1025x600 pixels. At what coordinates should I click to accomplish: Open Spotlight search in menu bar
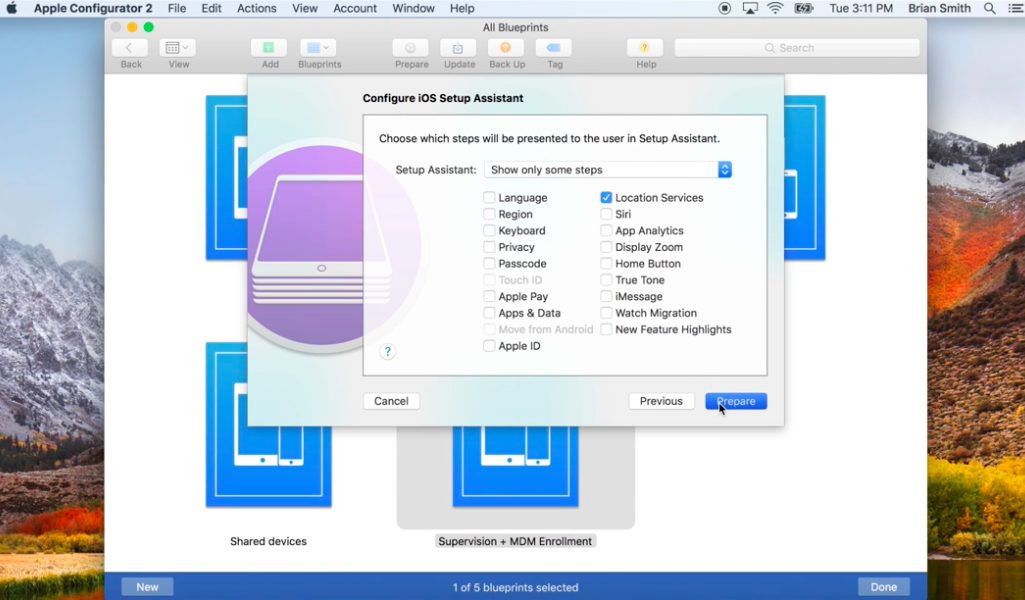pos(990,8)
